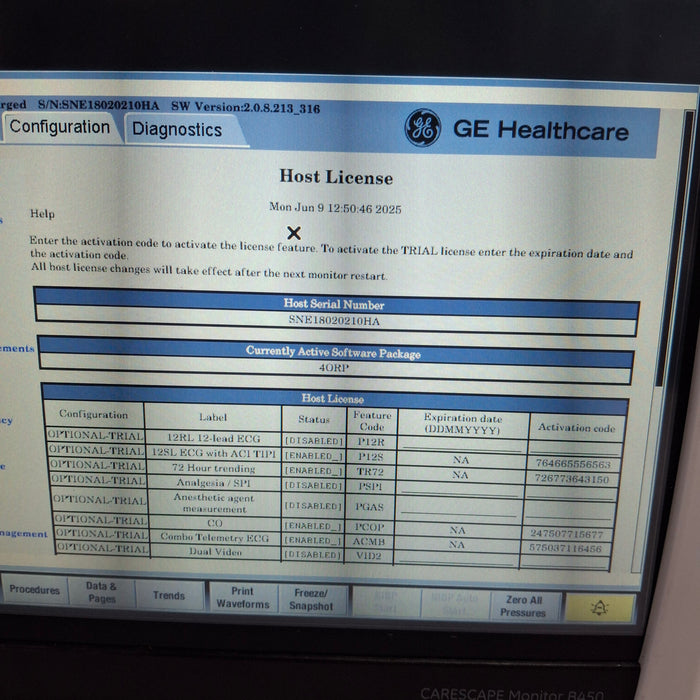Click activation code 726773643150
700x700 pixels.
coord(572,479)
